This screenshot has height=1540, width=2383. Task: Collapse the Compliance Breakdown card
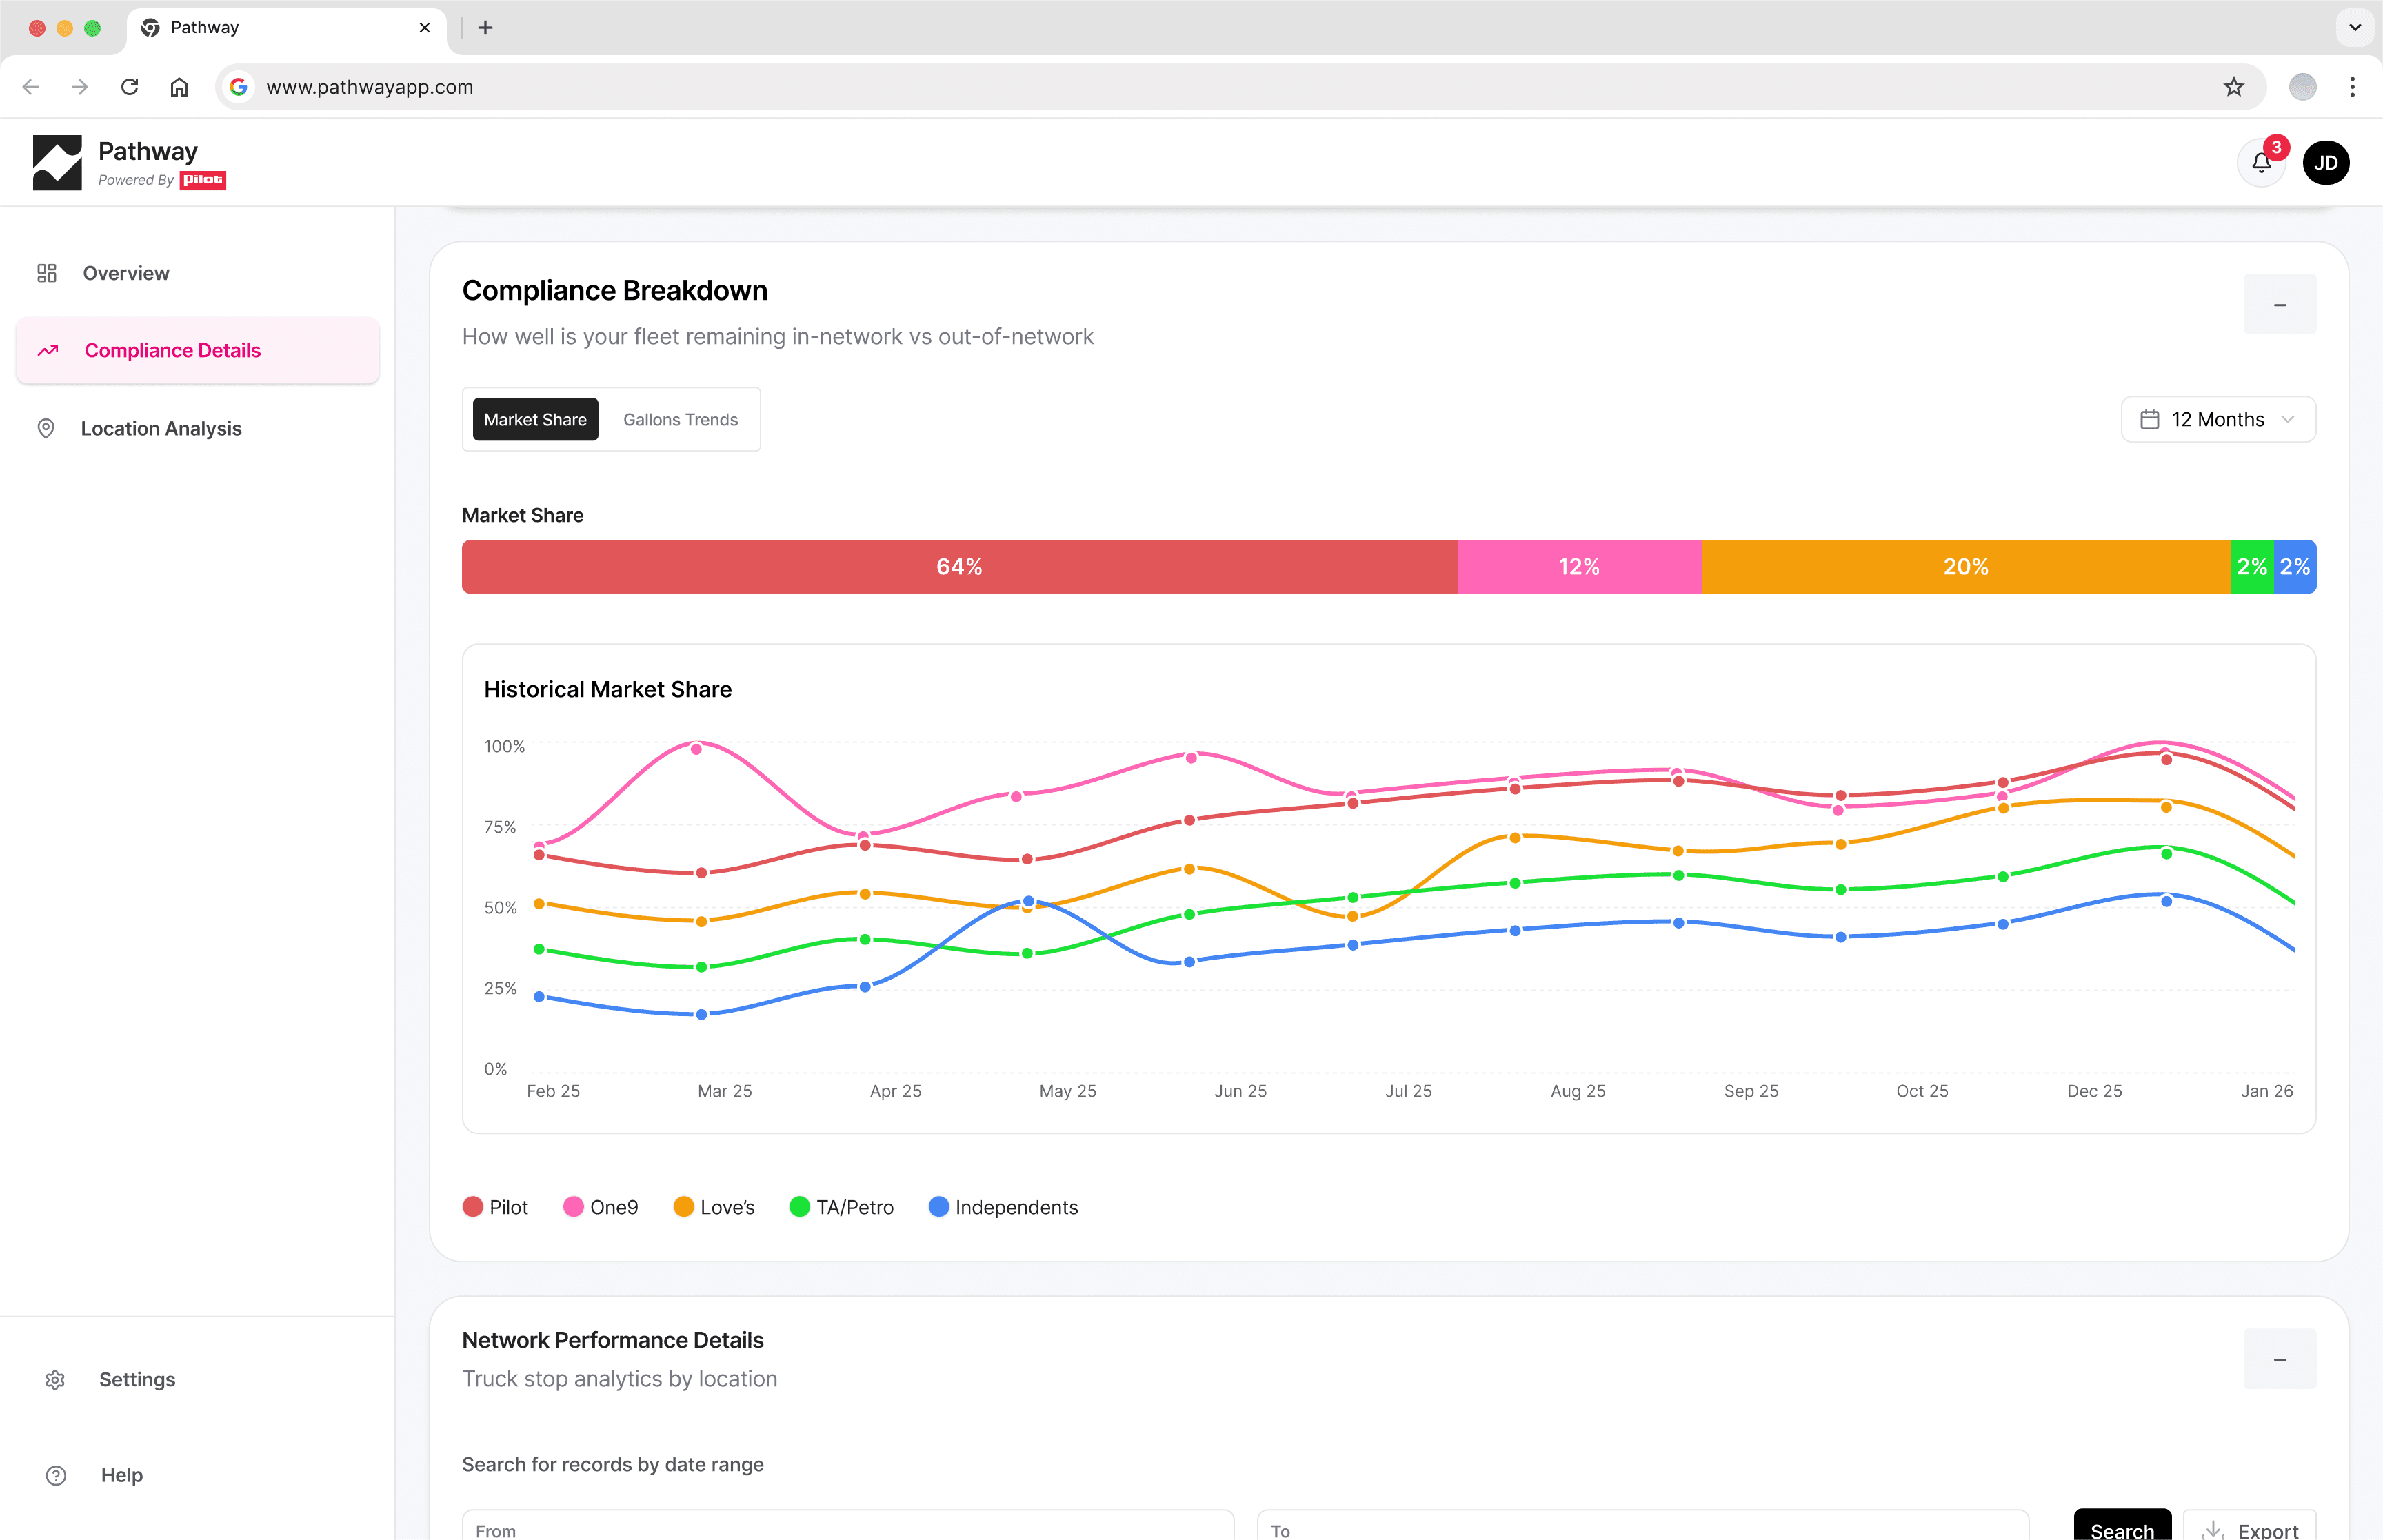pos(2279,305)
